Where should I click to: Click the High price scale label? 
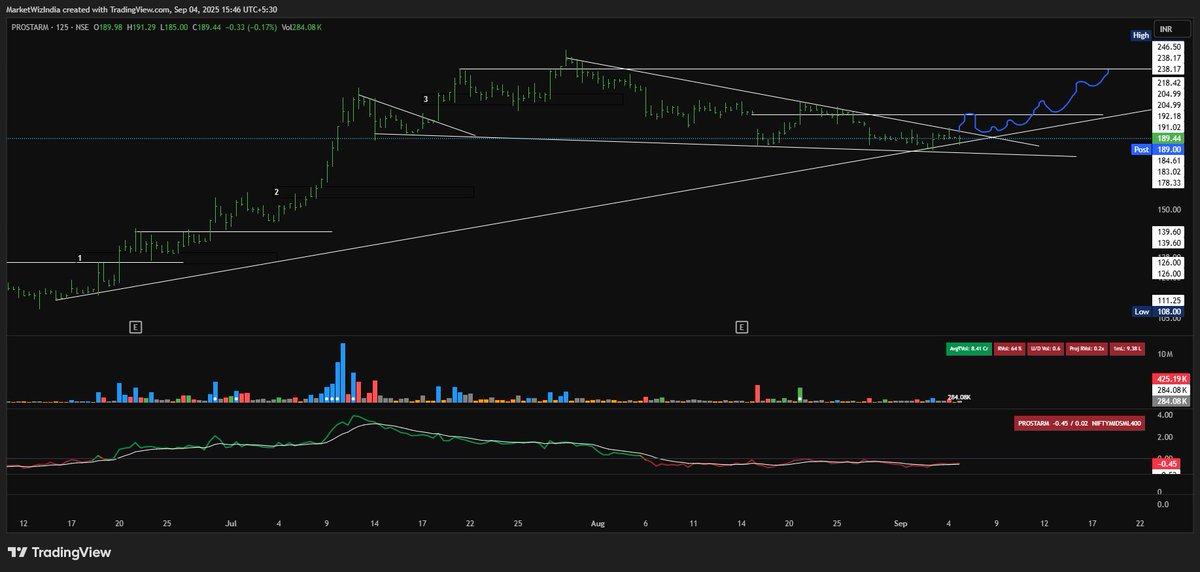coord(1141,35)
